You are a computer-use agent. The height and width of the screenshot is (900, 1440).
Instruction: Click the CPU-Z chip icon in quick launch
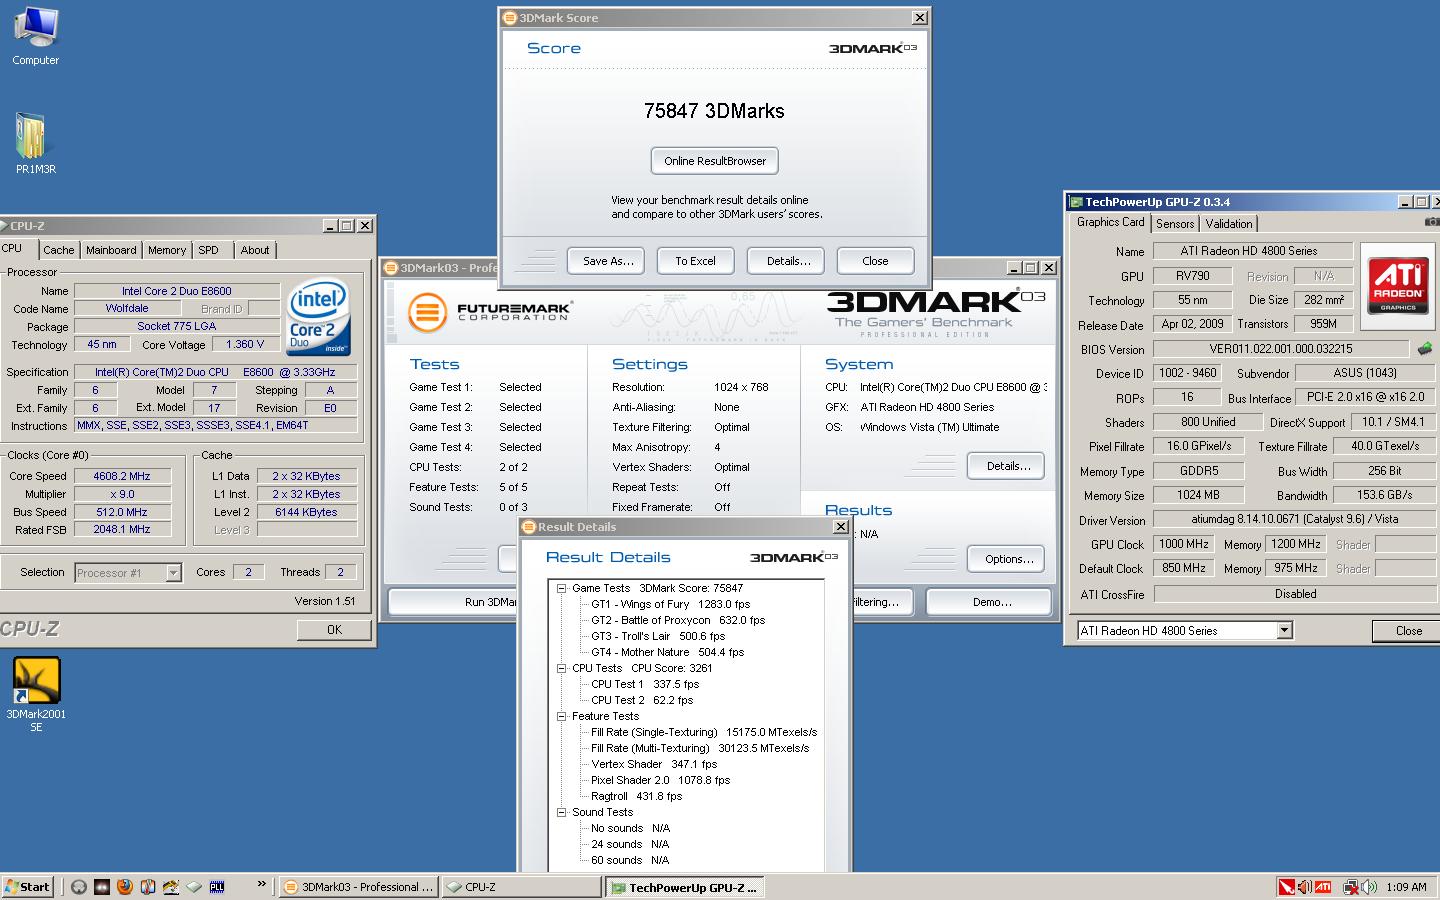click(x=194, y=887)
